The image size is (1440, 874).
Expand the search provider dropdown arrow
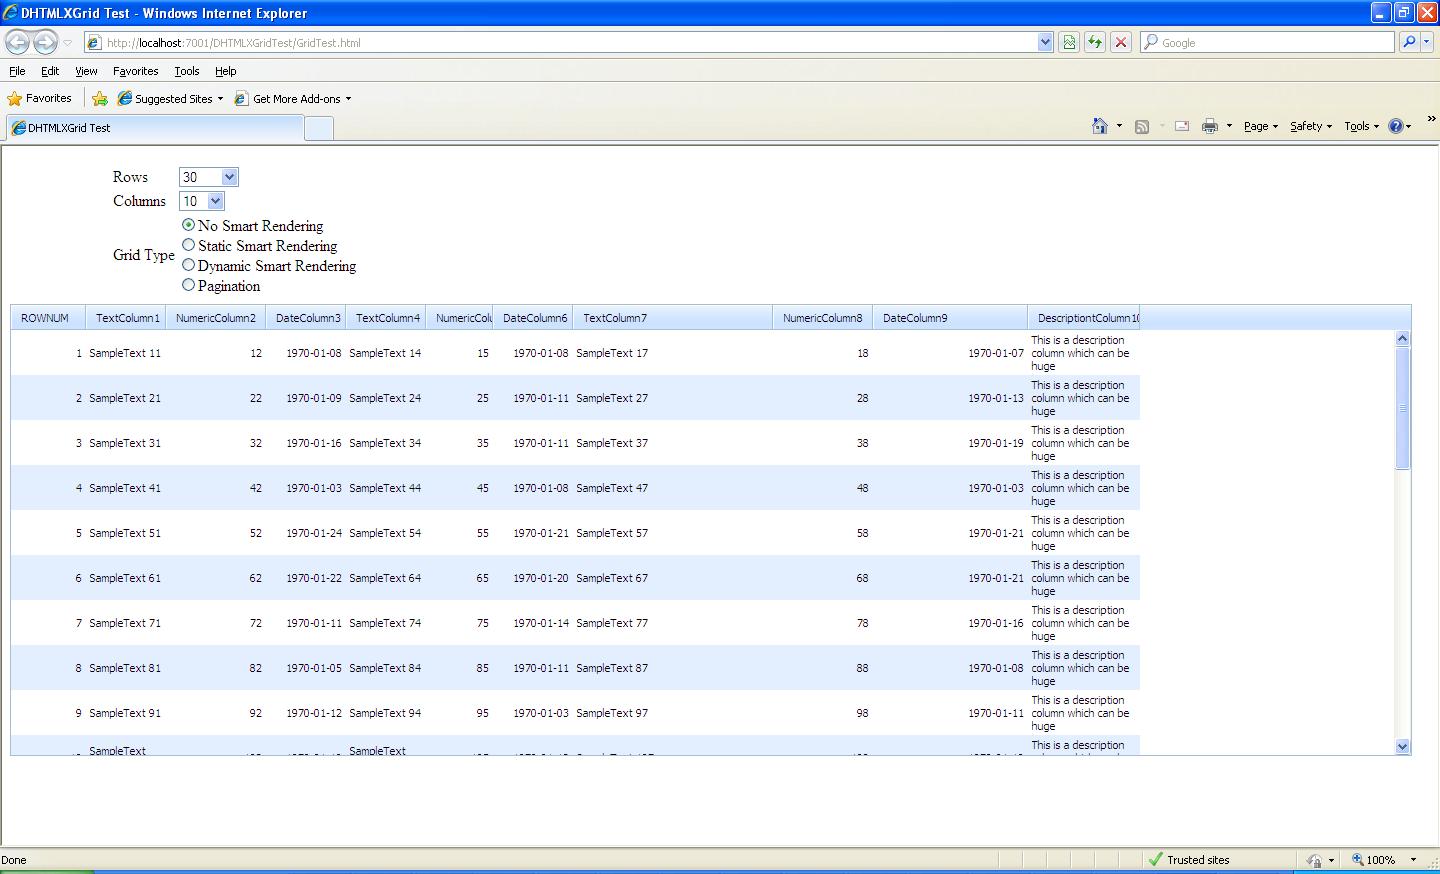(x=1427, y=42)
